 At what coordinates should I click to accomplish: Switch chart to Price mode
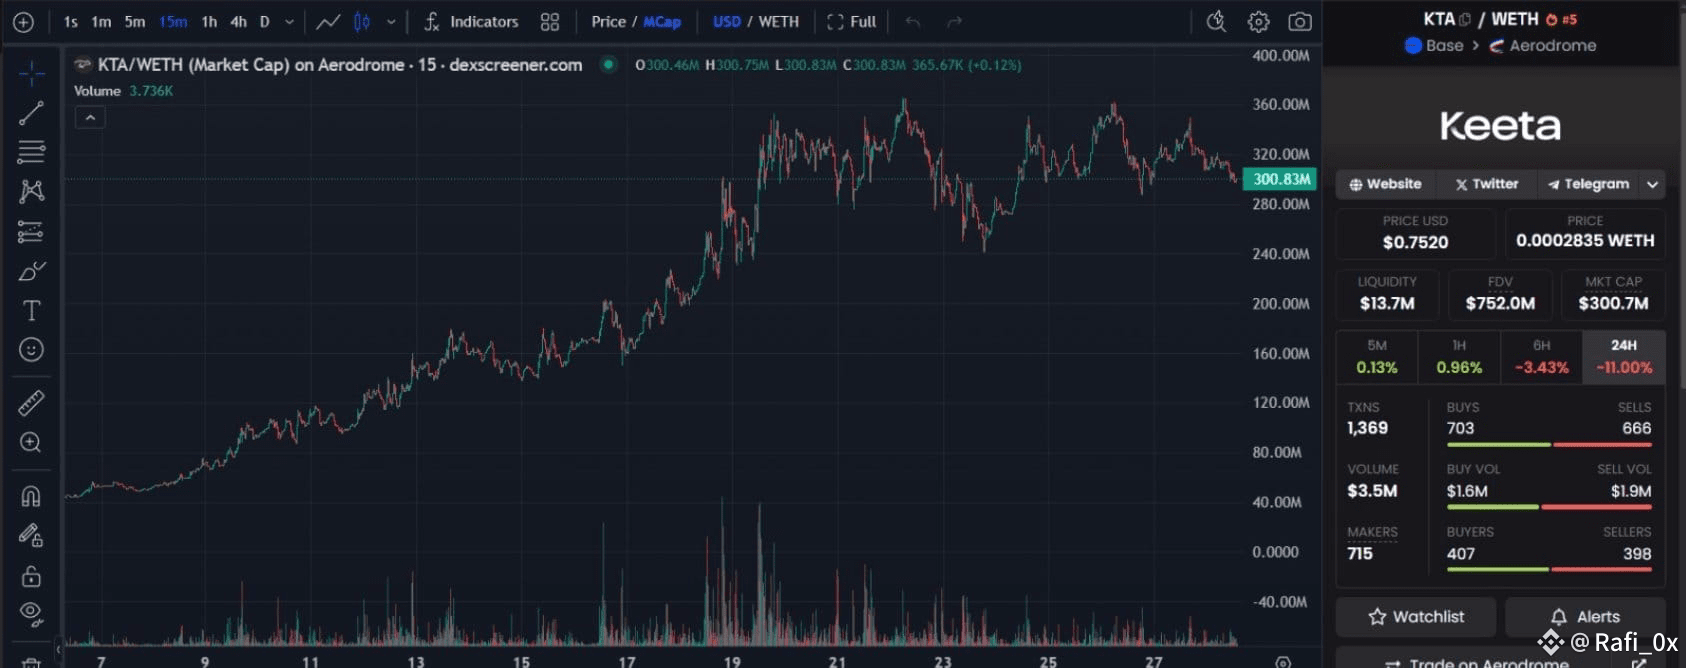[x=608, y=22]
